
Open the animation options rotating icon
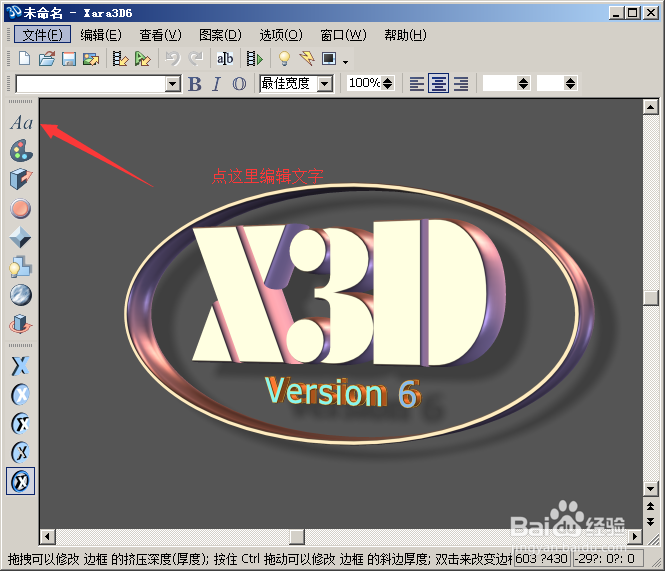click(20, 324)
